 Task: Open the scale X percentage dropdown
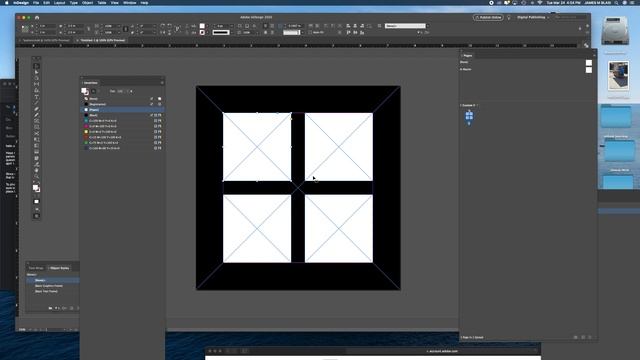coord(119,26)
